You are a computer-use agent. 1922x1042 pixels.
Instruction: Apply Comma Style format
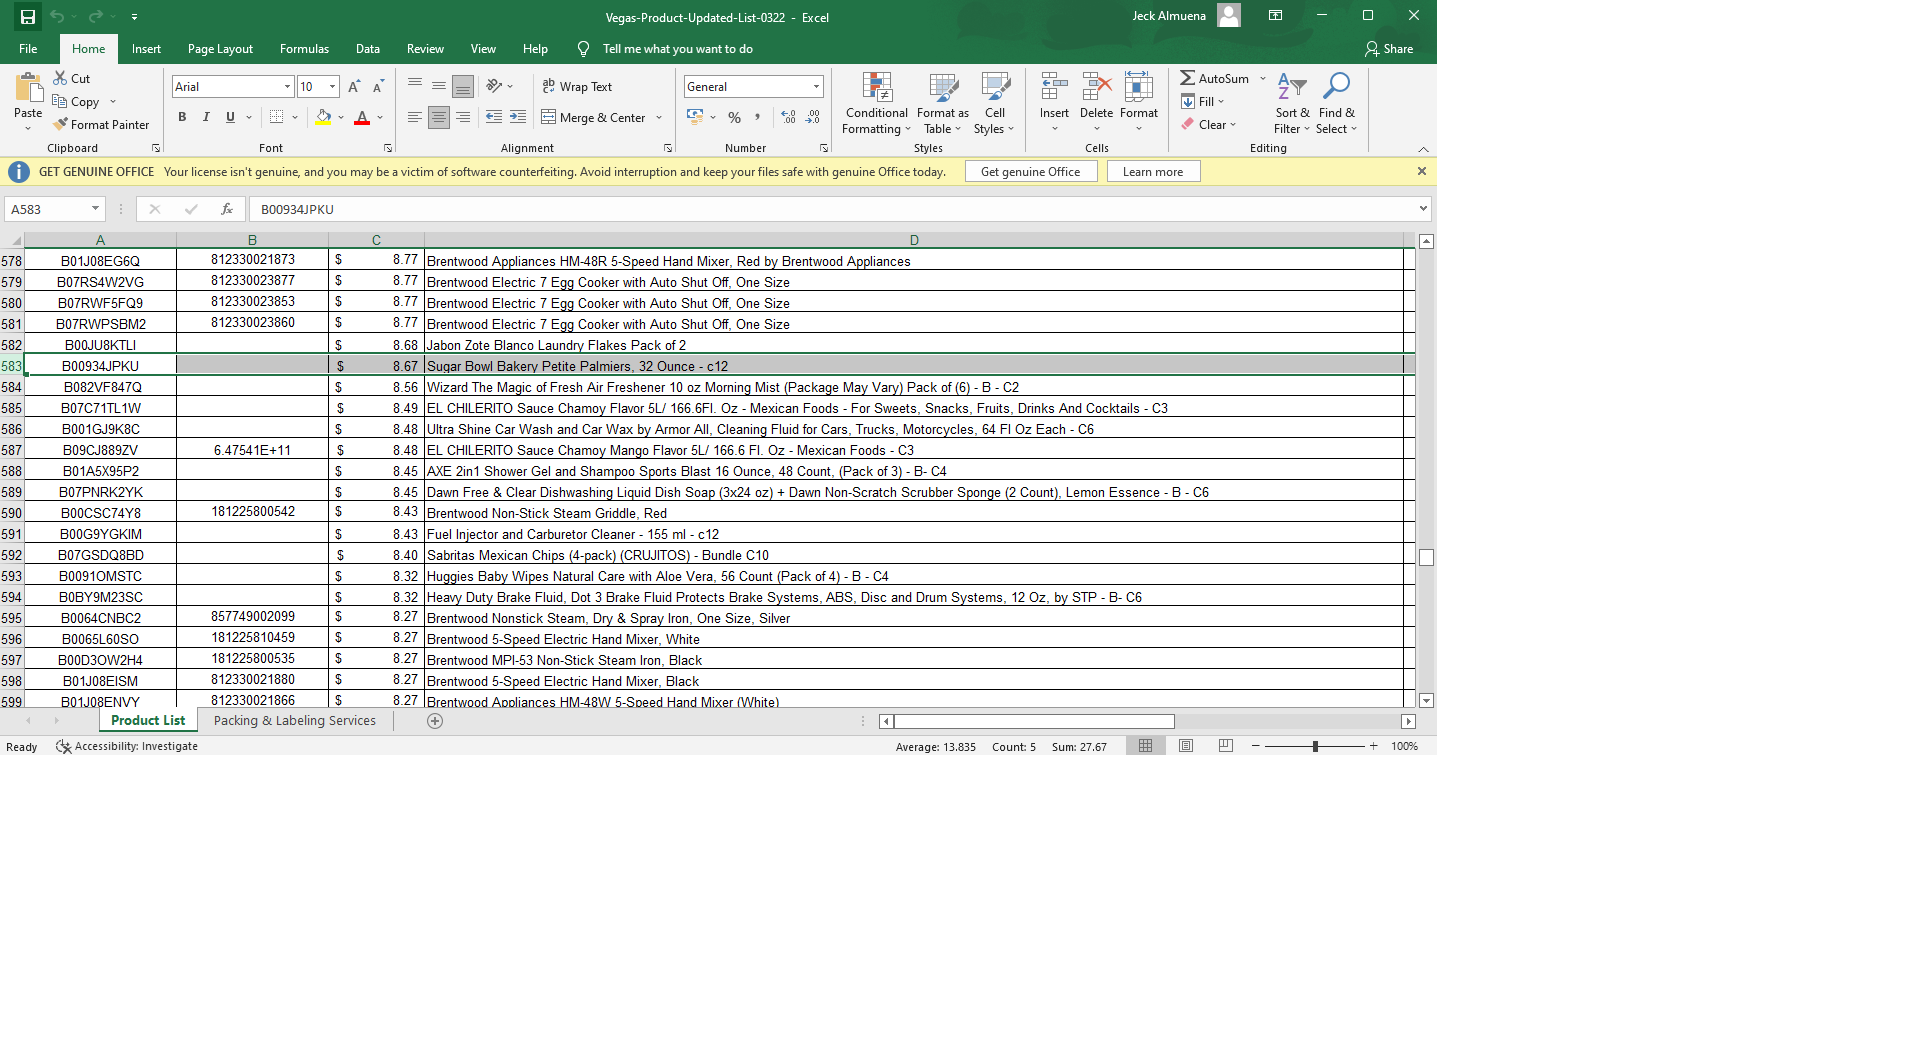[758, 117]
